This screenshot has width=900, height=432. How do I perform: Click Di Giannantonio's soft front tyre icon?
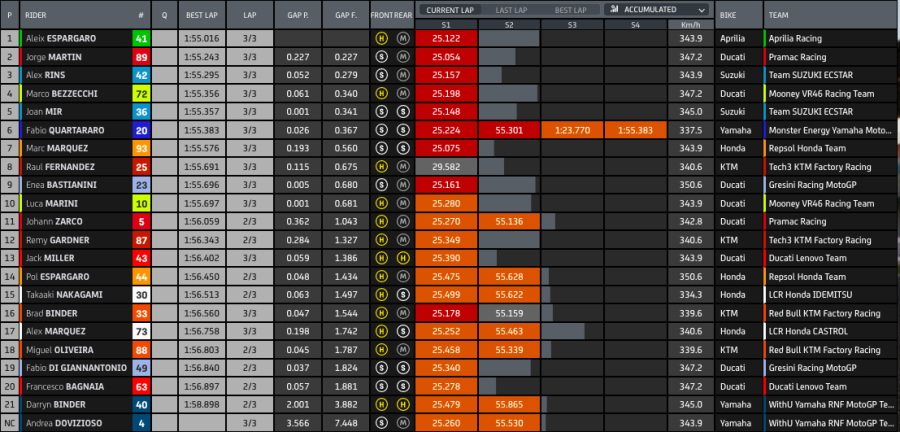tap(381, 368)
